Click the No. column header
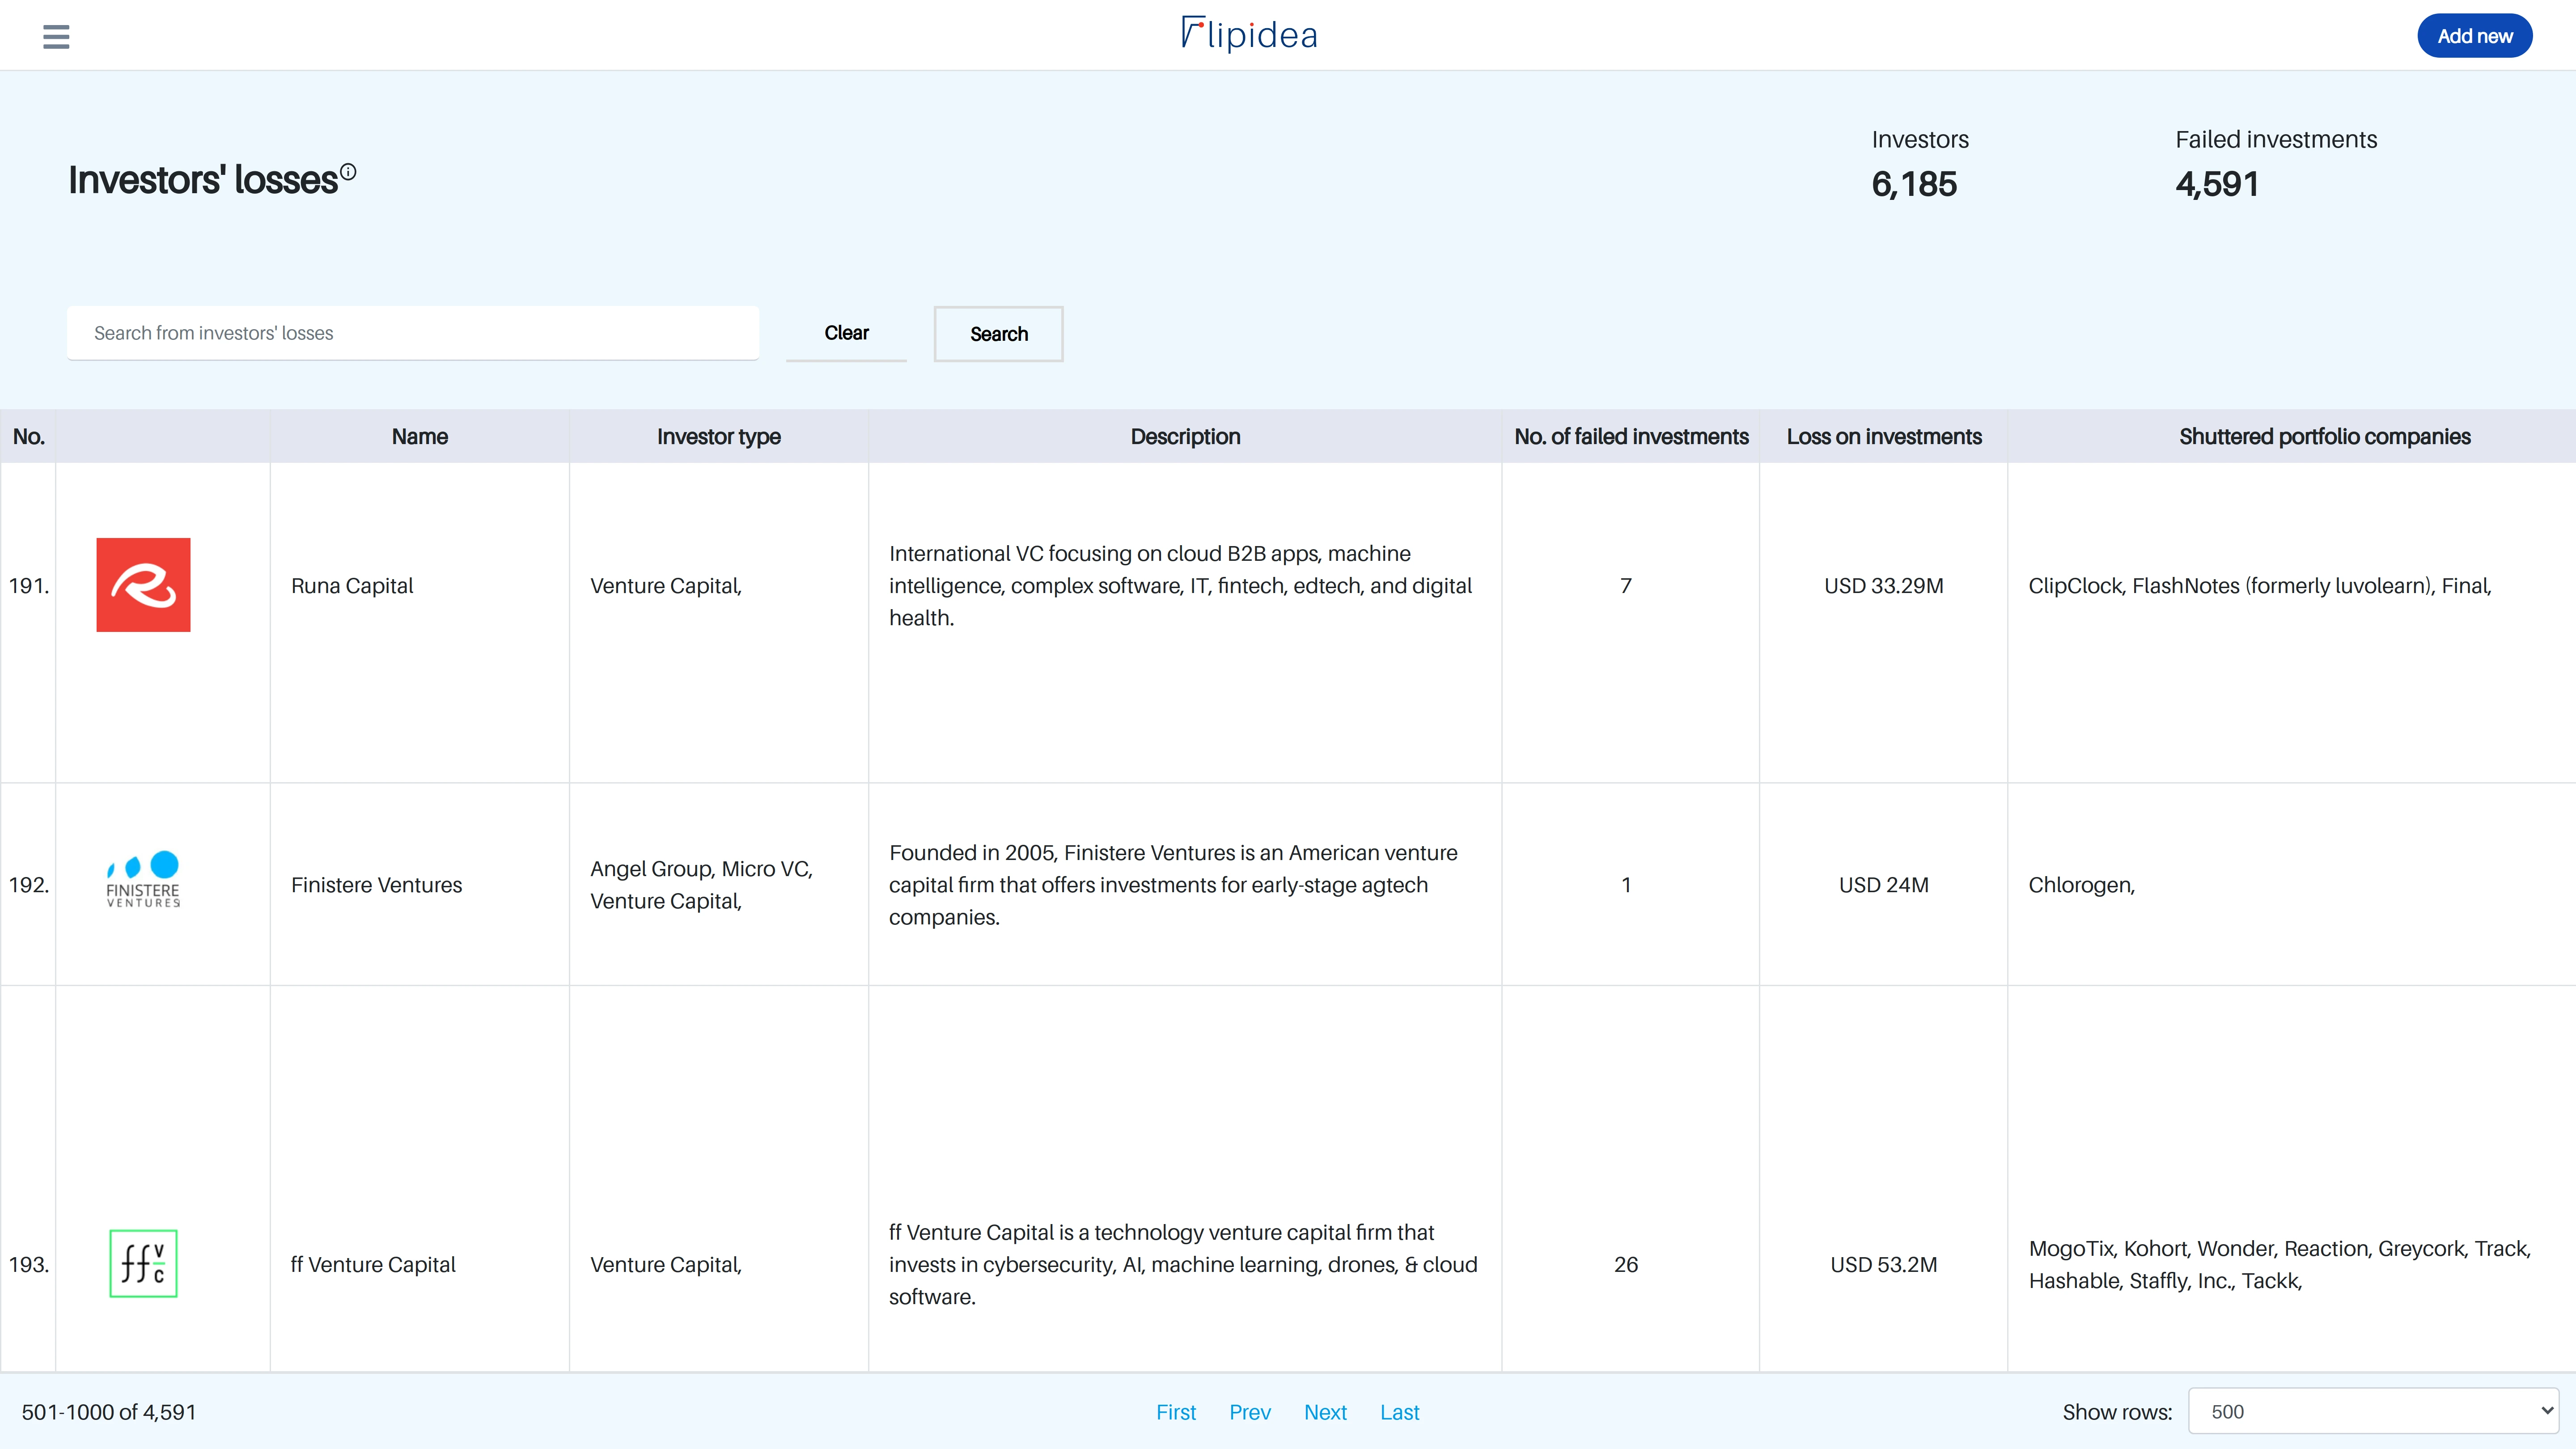Screen dimensions: 2576x1449 tap(28, 436)
